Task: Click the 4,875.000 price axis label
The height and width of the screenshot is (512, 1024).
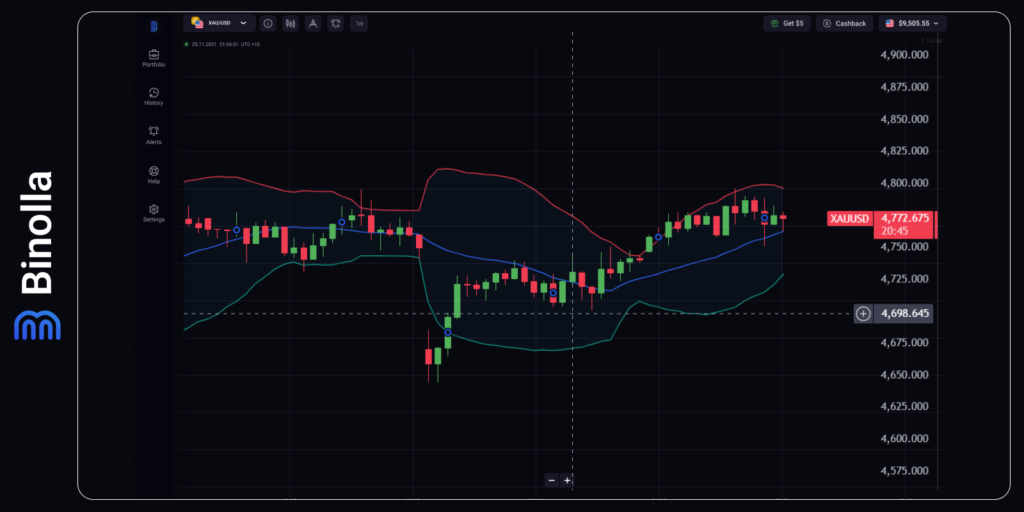Action: 904,87
